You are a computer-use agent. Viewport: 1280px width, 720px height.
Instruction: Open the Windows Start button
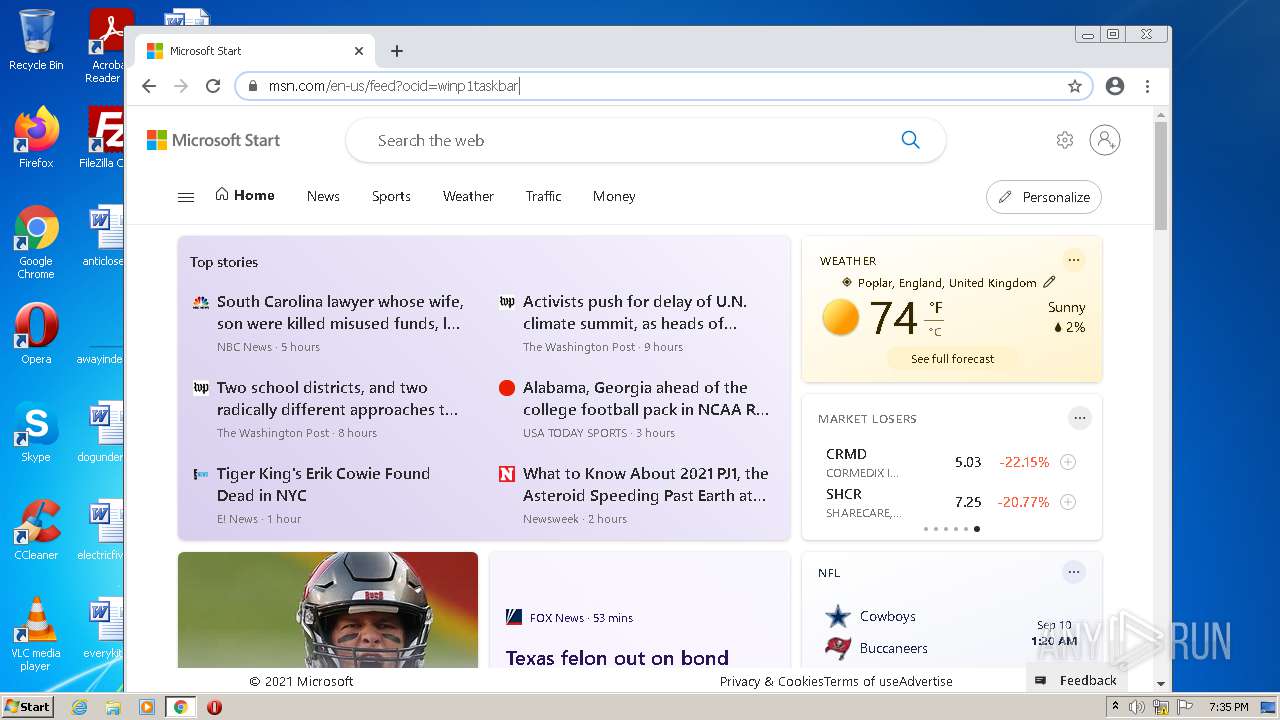point(27,706)
